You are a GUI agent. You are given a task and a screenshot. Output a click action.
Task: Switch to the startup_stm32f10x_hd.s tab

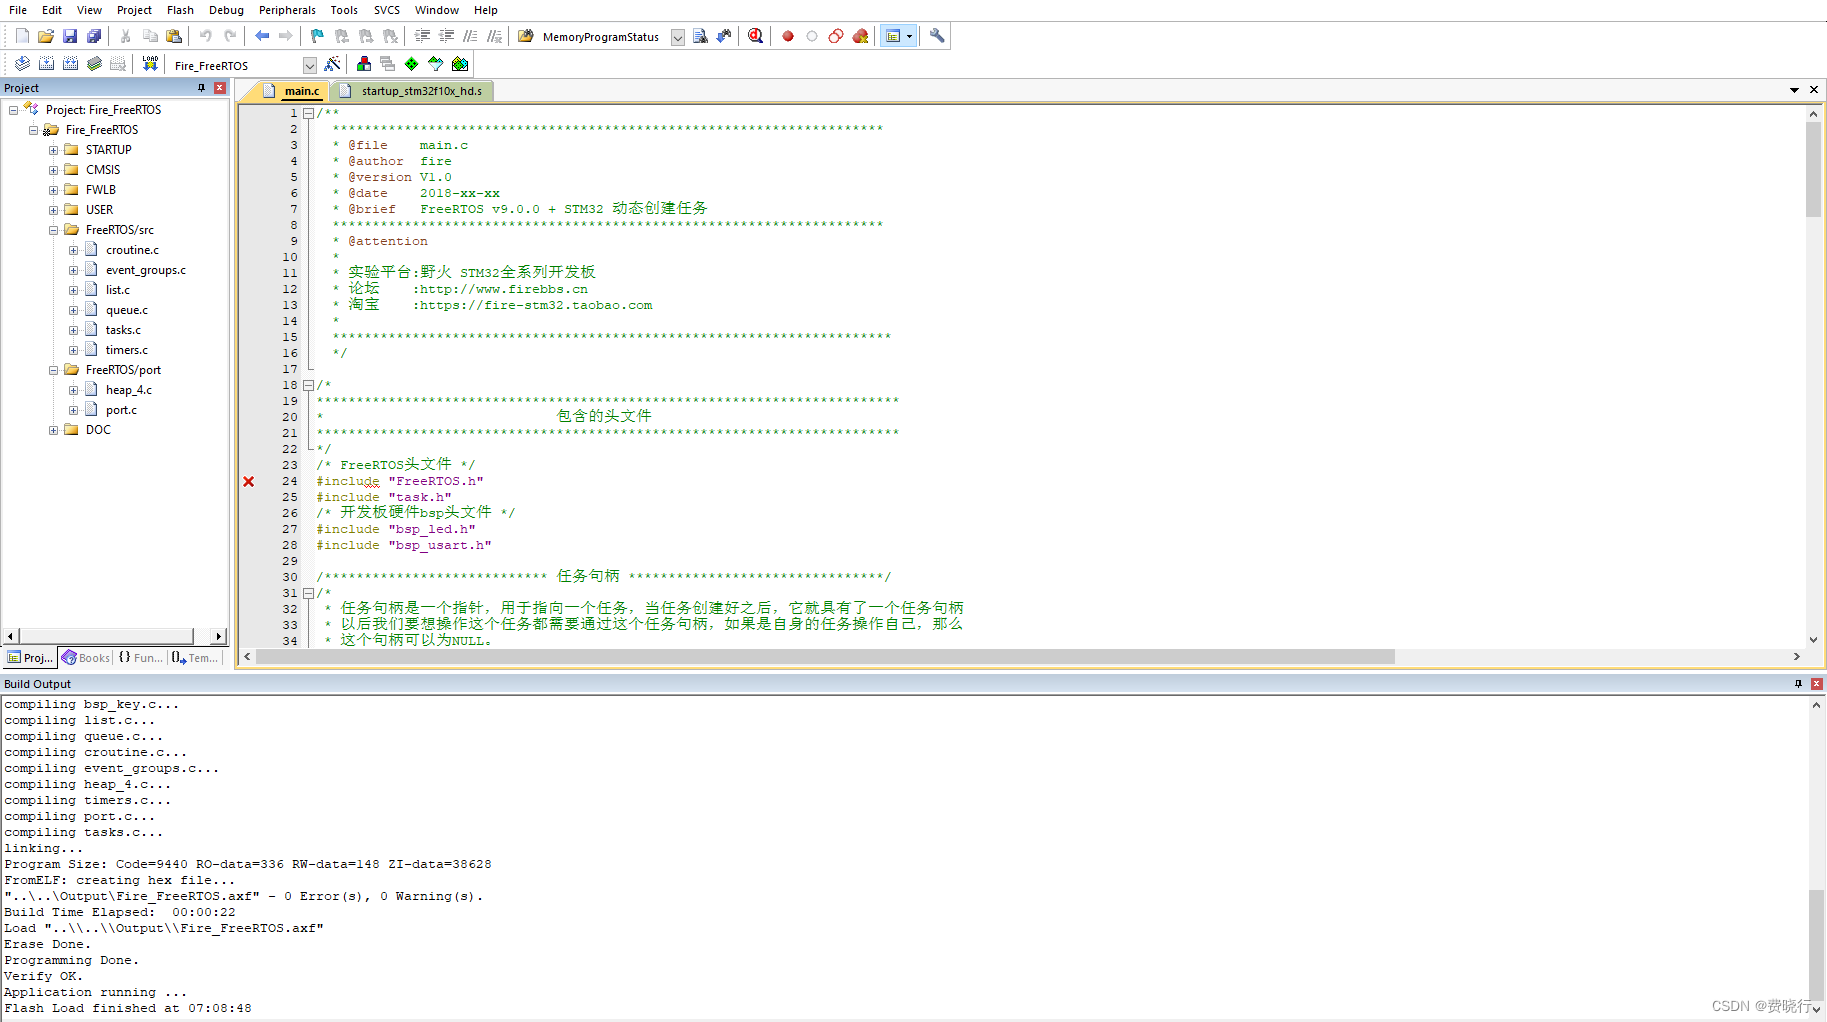coord(412,91)
